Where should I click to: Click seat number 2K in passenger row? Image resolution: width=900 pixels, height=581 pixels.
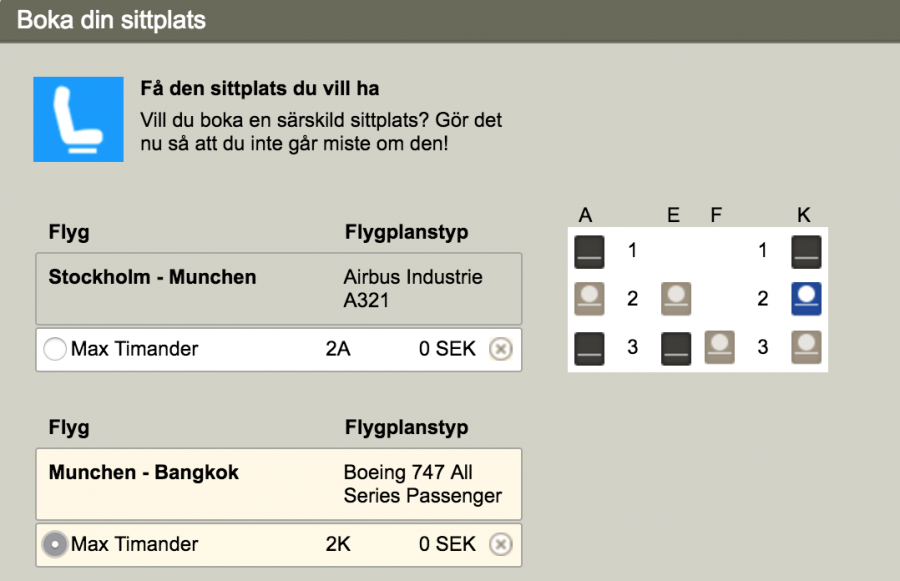click(338, 544)
